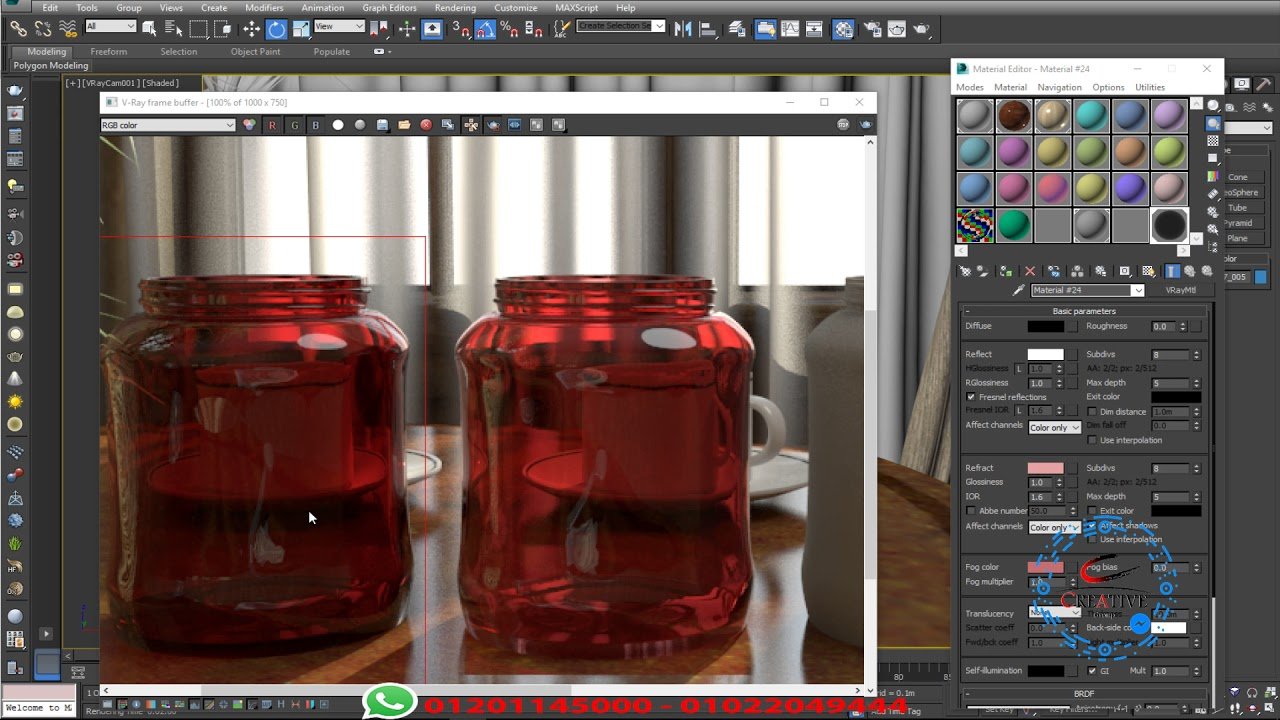
Task: Click the red clear image icon in frame buffer
Action: [426, 125]
